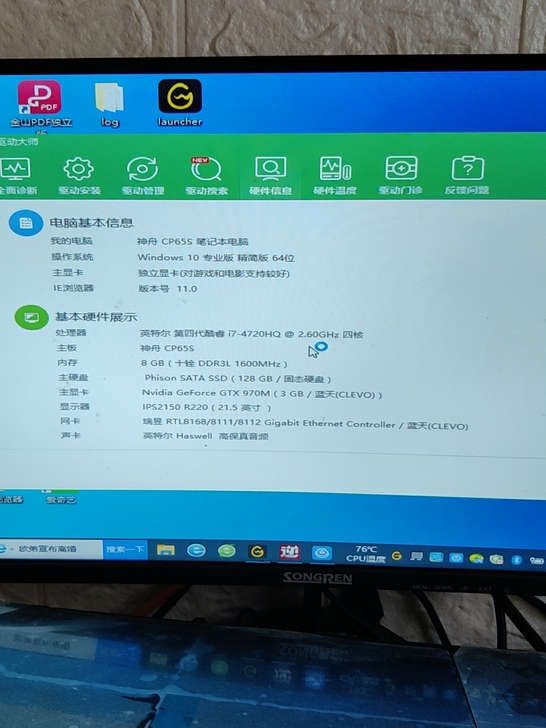Click the IPS2150 R220 21.5 英寸 display text
Image resolution: width=546 pixels, height=728 pixels.
pos(207,408)
